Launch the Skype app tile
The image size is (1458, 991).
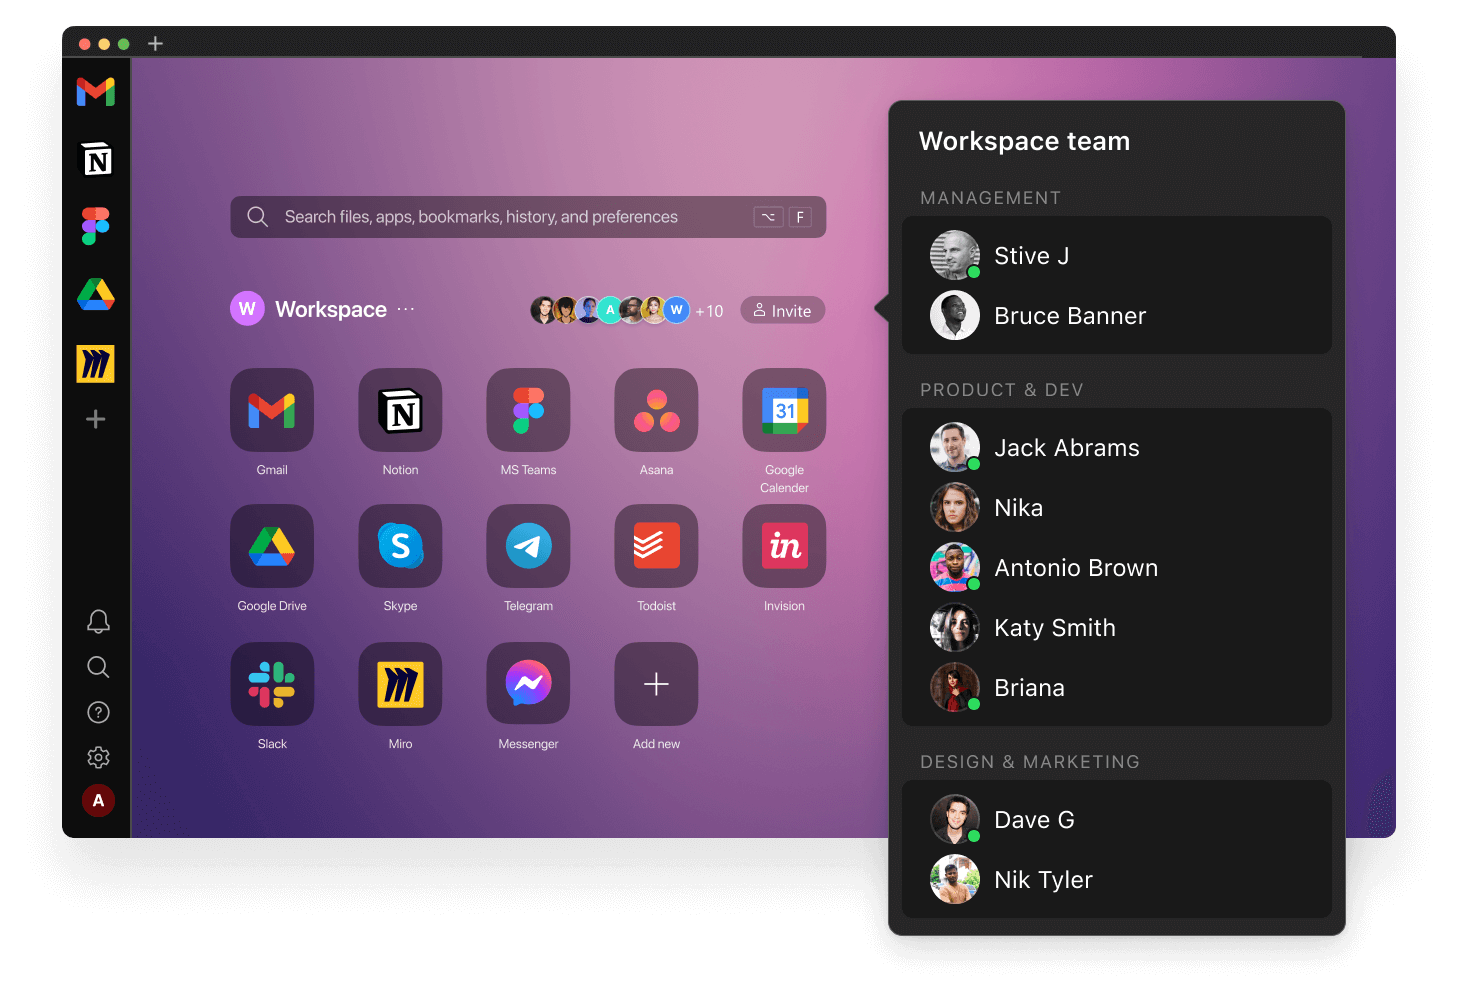point(400,546)
